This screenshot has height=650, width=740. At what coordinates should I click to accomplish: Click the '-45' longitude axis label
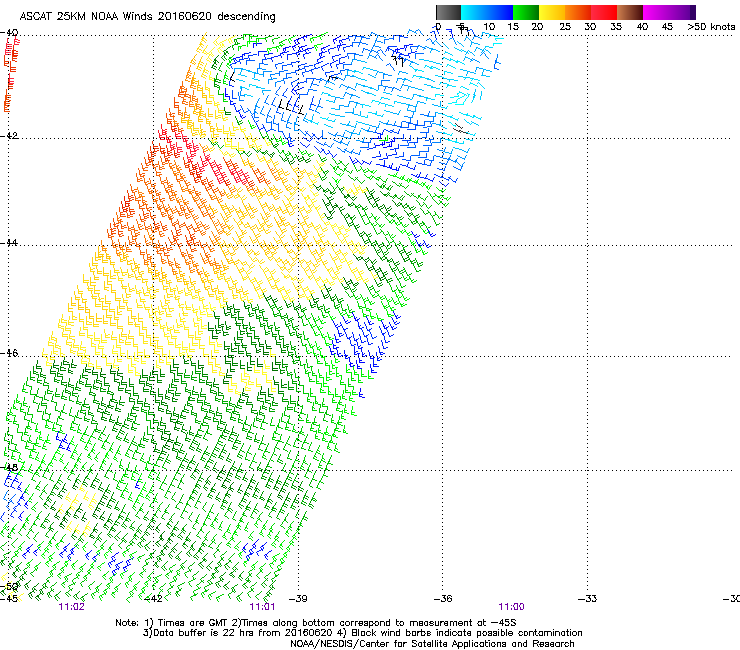click(x=9, y=599)
